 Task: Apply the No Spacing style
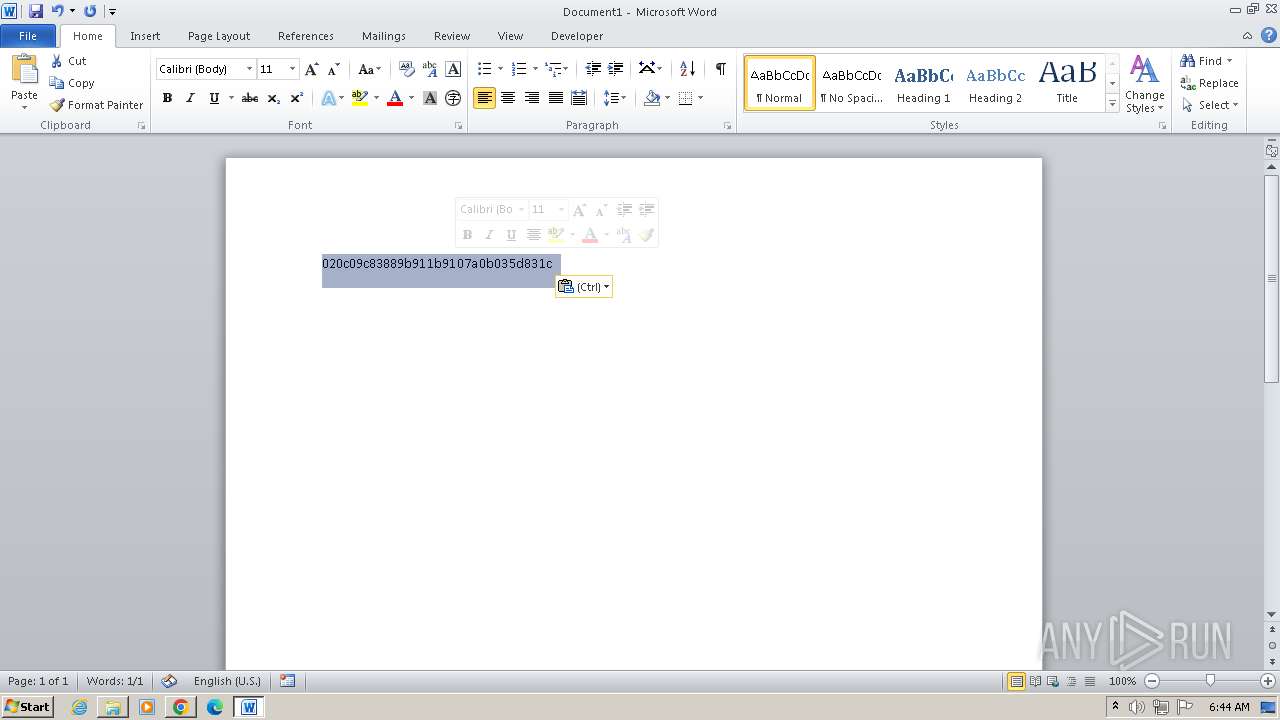tap(851, 83)
